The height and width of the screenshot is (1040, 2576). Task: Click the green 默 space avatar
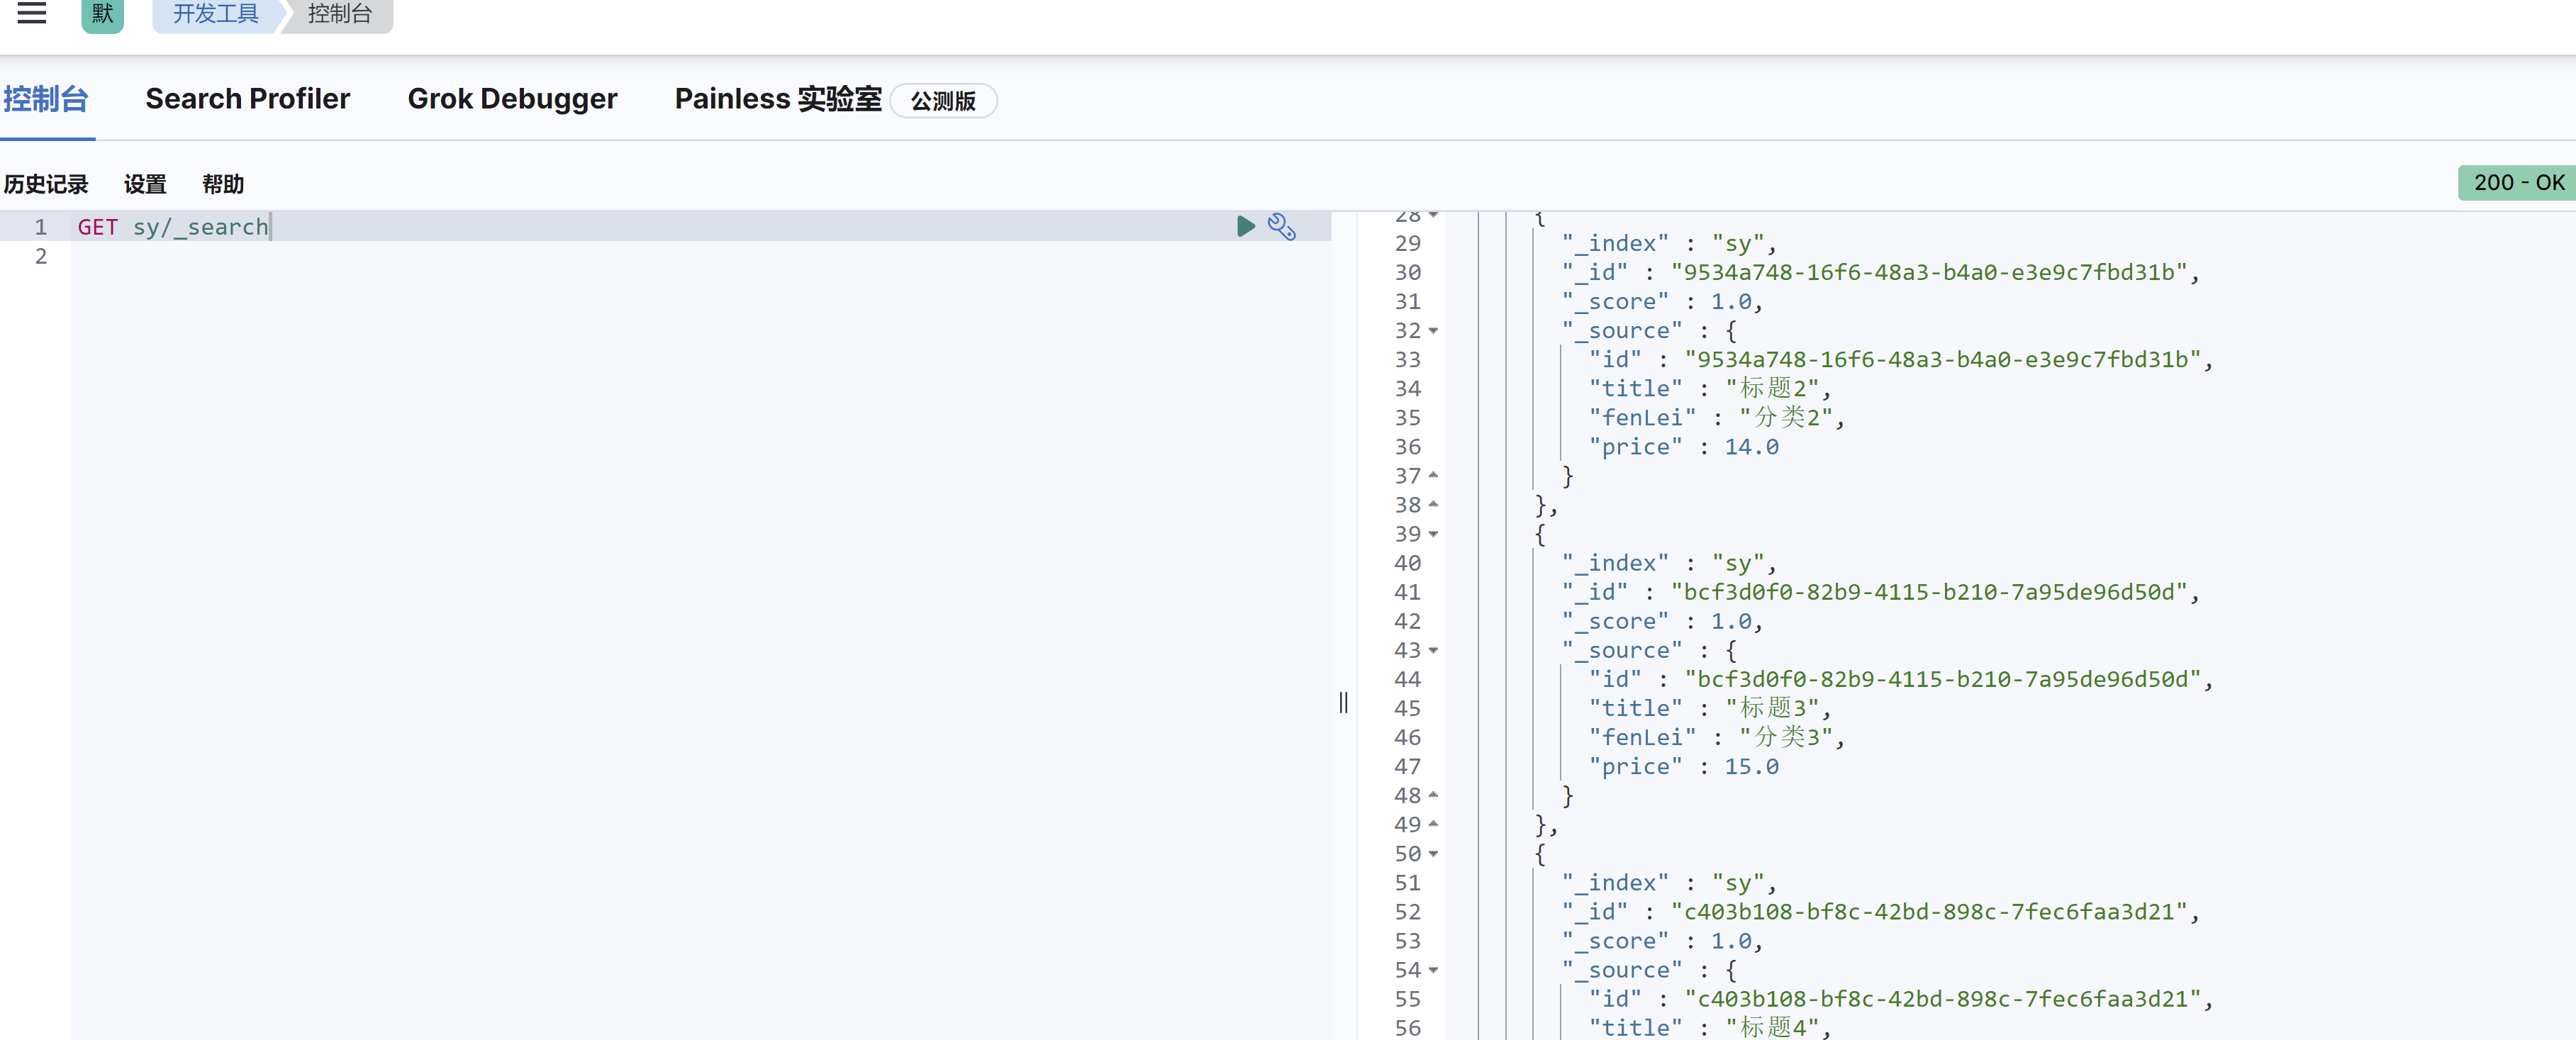[102, 14]
